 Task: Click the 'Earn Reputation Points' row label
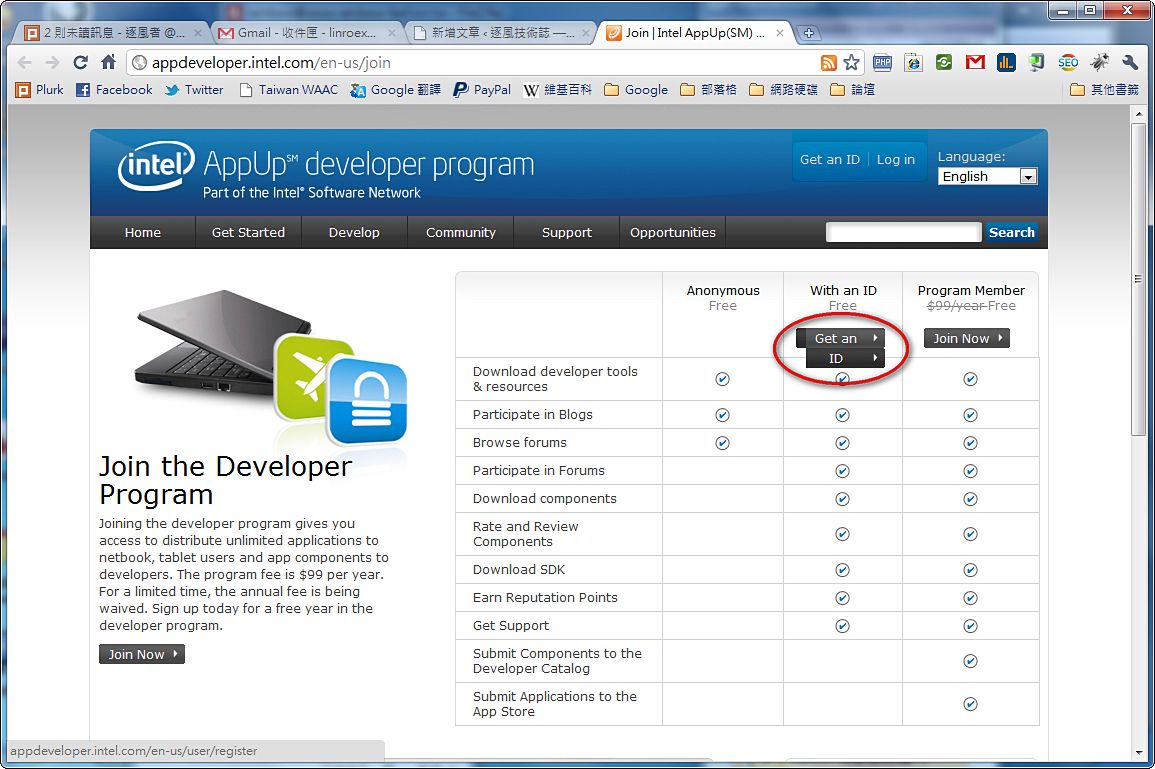[x=545, y=598]
